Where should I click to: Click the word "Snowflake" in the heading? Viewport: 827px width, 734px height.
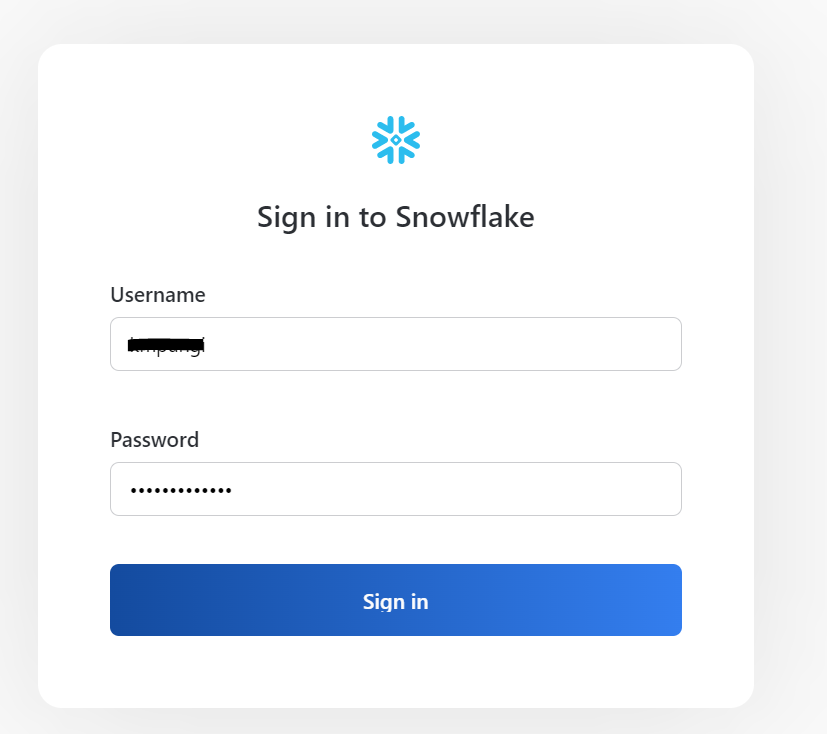coord(465,217)
